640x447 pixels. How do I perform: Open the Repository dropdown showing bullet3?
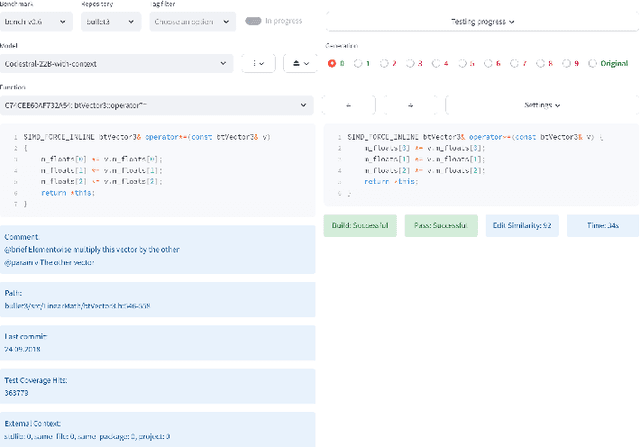click(x=109, y=21)
